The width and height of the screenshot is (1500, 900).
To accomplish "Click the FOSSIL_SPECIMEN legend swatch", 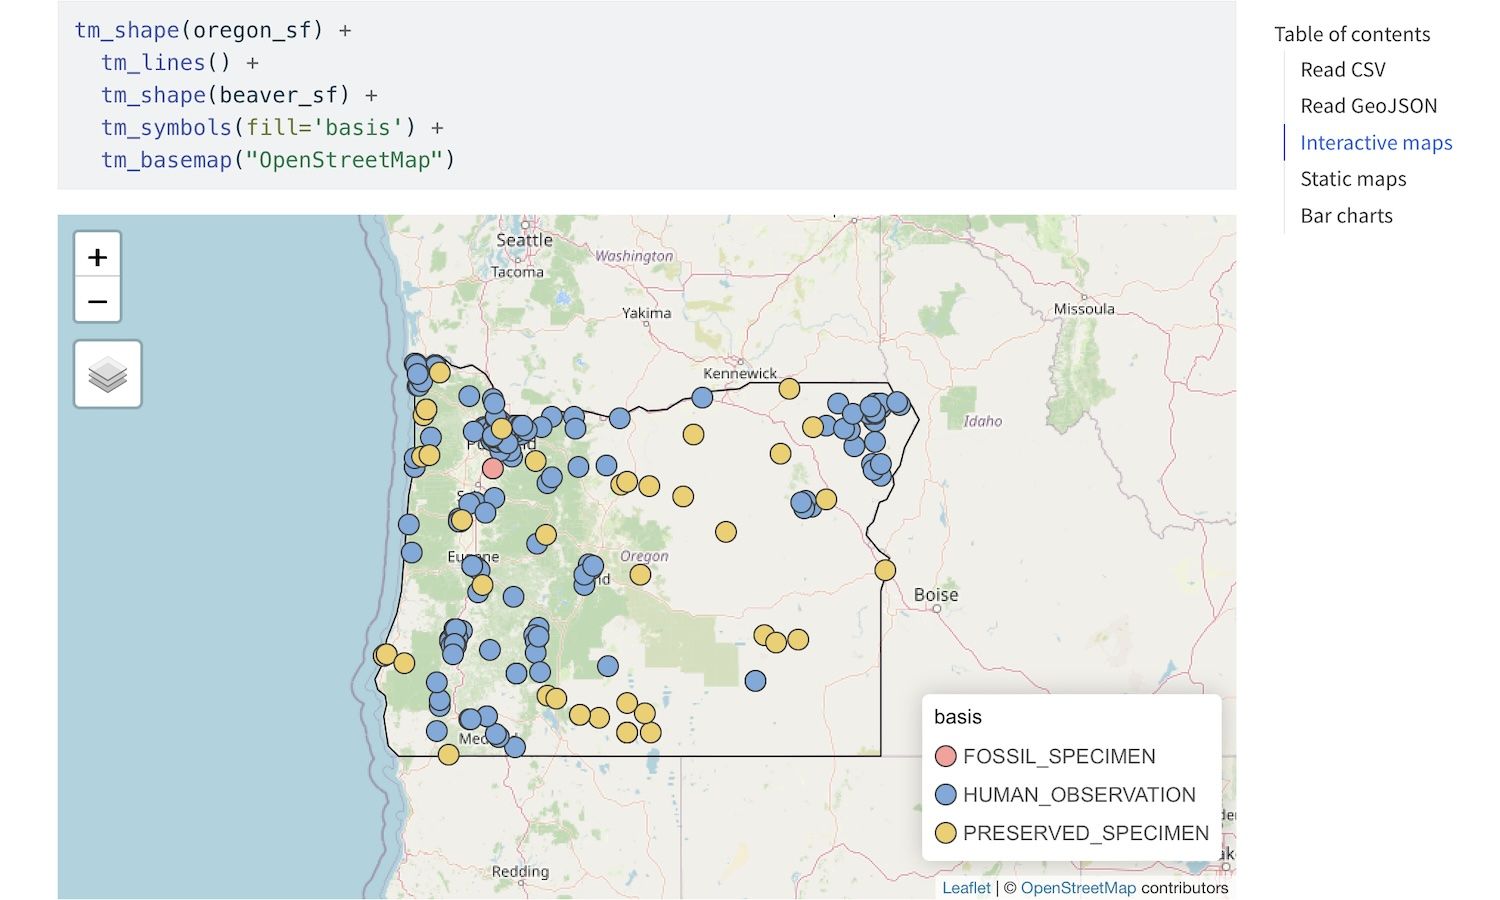I will coord(945,756).
